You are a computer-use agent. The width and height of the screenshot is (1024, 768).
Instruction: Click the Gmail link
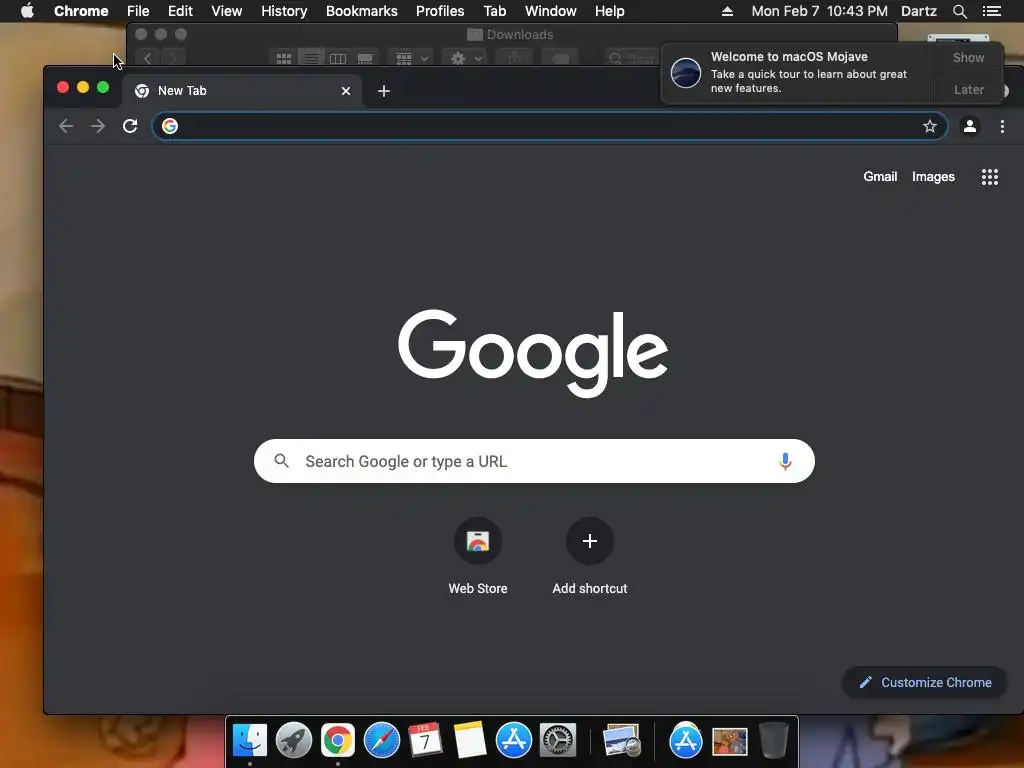[x=880, y=176]
